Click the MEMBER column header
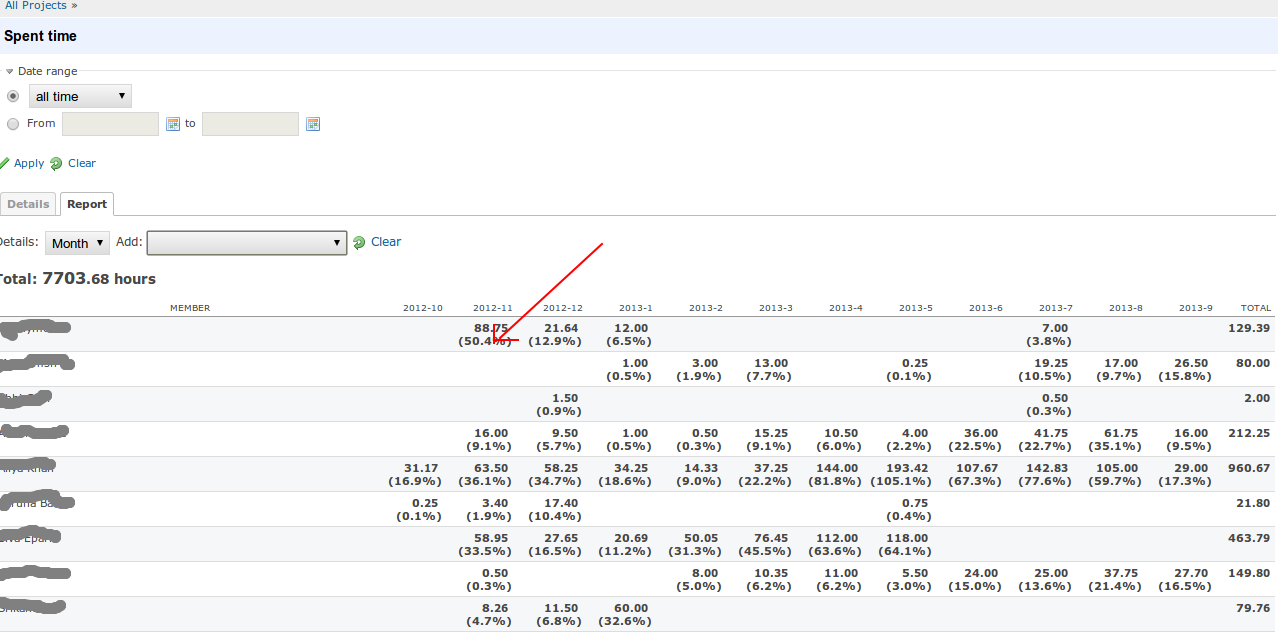 pyautogui.click(x=190, y=308)
